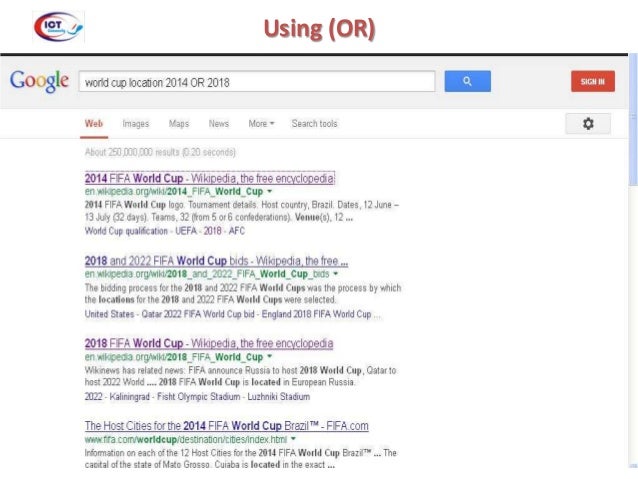The image size is (638, 479).
Task: Open the settings gear menu
Action: click(x=588, y=123)
